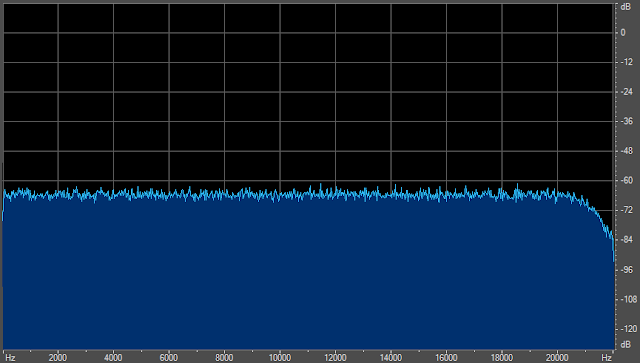The image size is (640, 363).
Task: Click the 18000 Hz frequency label
Action: pyautogui.click(x=502, y=358)
